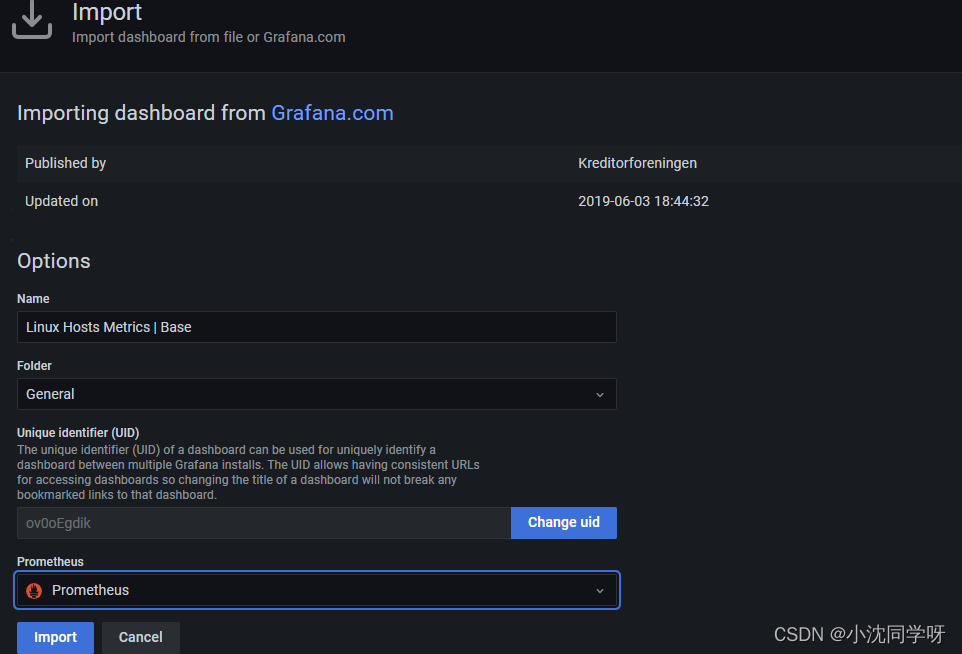962x654 pixels.
Task: Click the Unique identifier (UID) label
Action: tap(78, 433)
